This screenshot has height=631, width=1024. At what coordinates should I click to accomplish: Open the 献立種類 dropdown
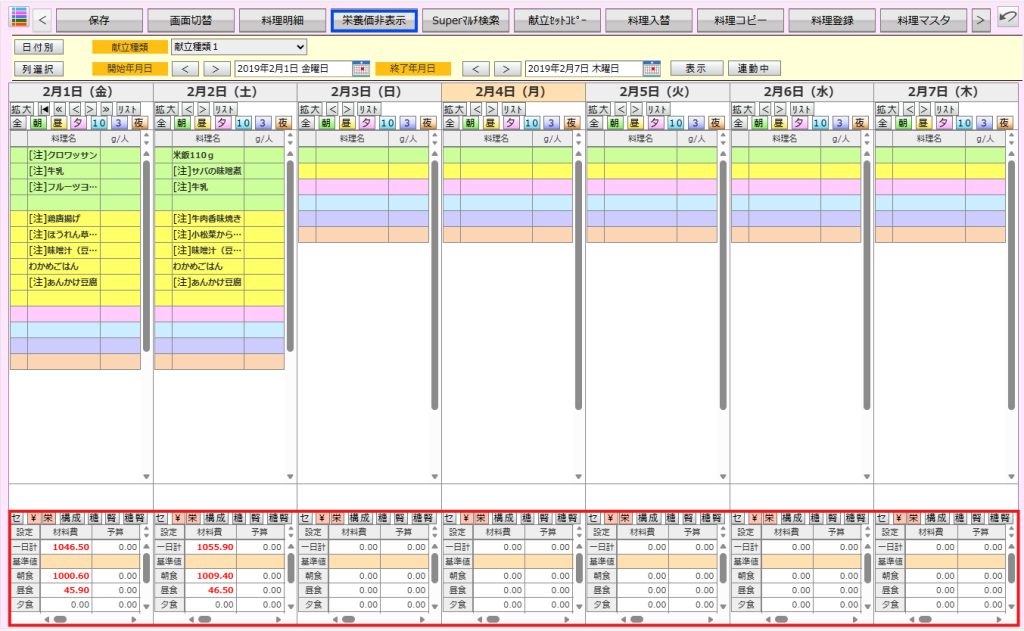pyautogui.click(x=238, y=47)
